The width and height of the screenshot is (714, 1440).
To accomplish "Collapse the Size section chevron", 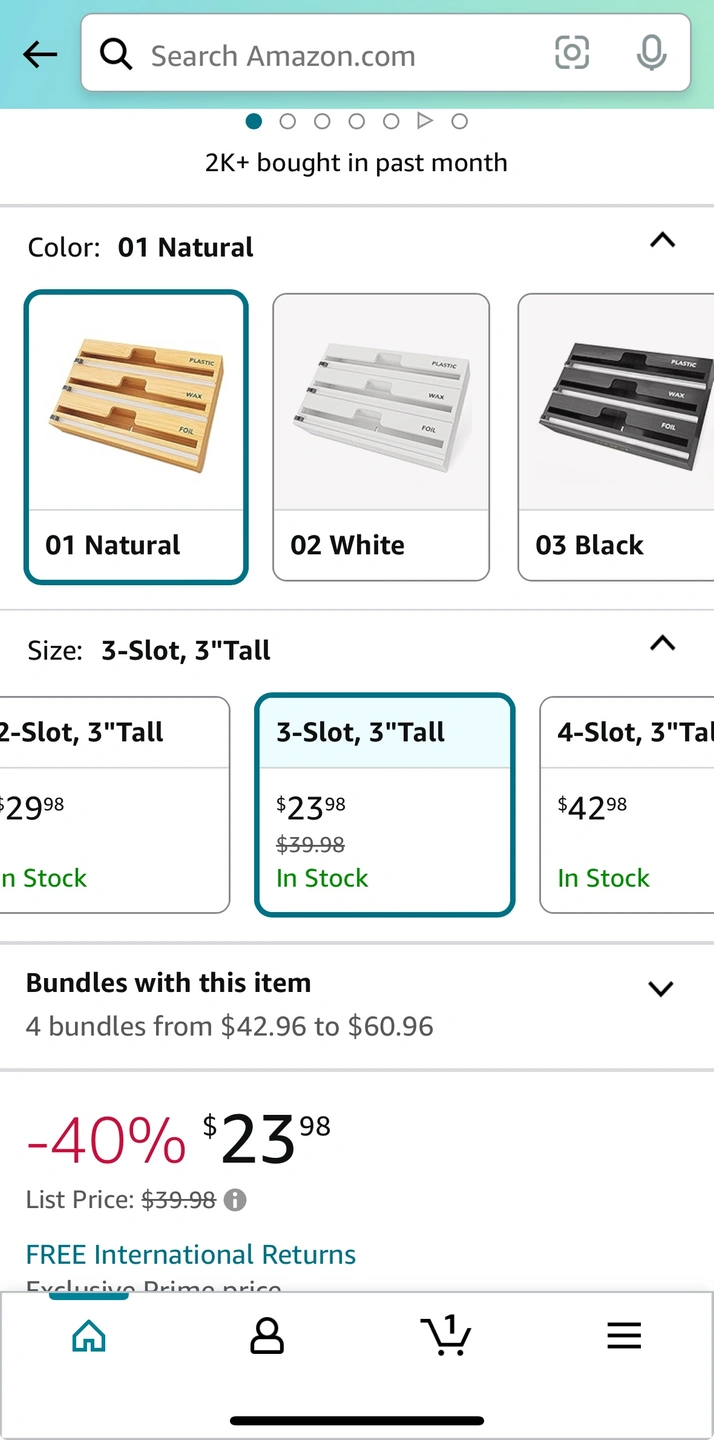I will pos(662,643).
